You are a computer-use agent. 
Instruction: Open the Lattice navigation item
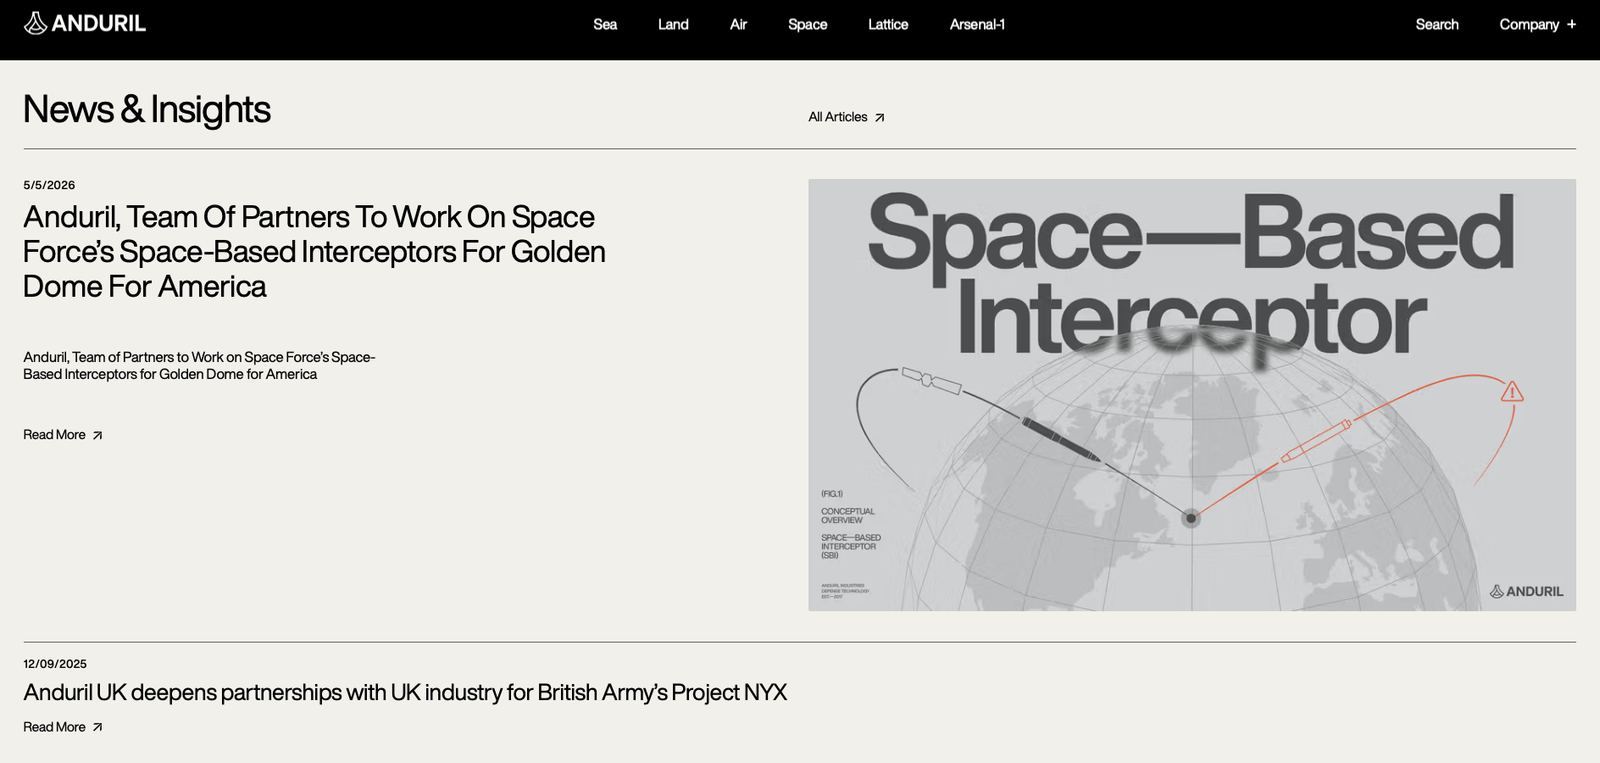point(888,24)
